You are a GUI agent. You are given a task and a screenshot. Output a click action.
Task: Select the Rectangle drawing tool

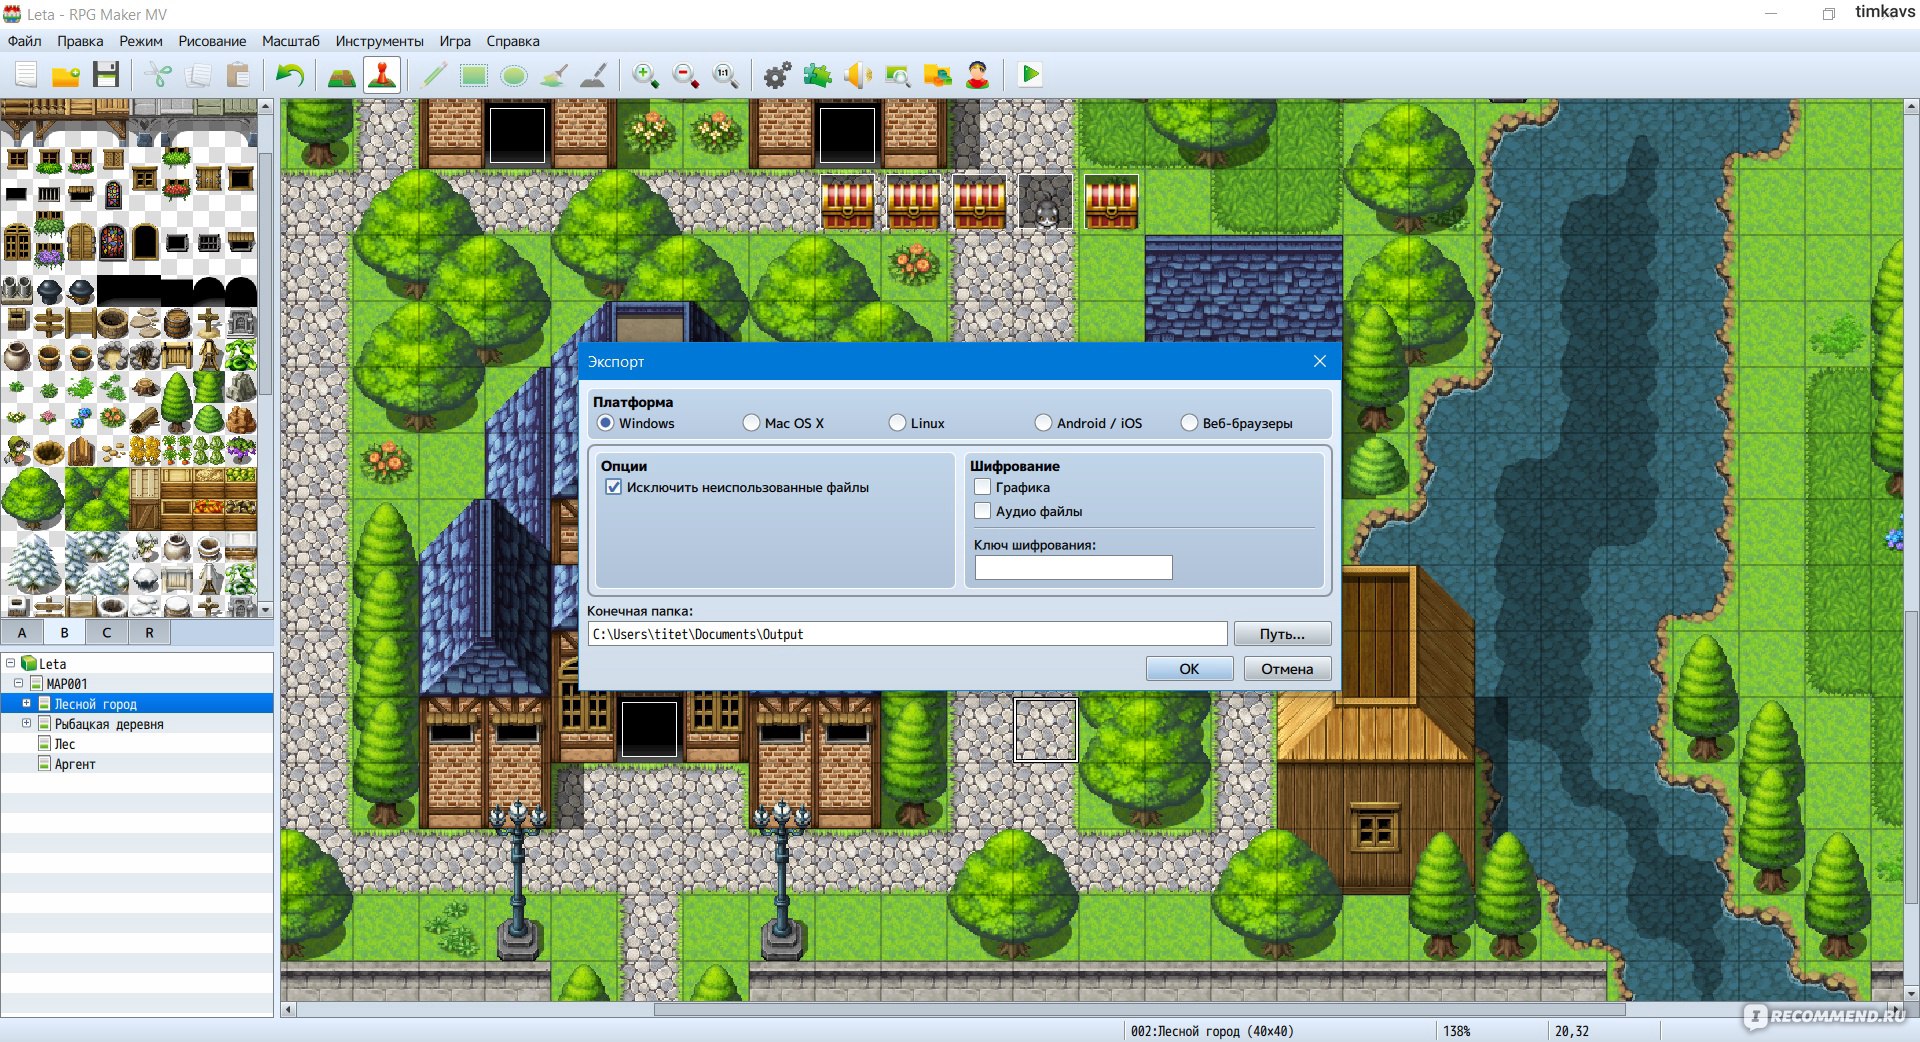pos(474,75)
